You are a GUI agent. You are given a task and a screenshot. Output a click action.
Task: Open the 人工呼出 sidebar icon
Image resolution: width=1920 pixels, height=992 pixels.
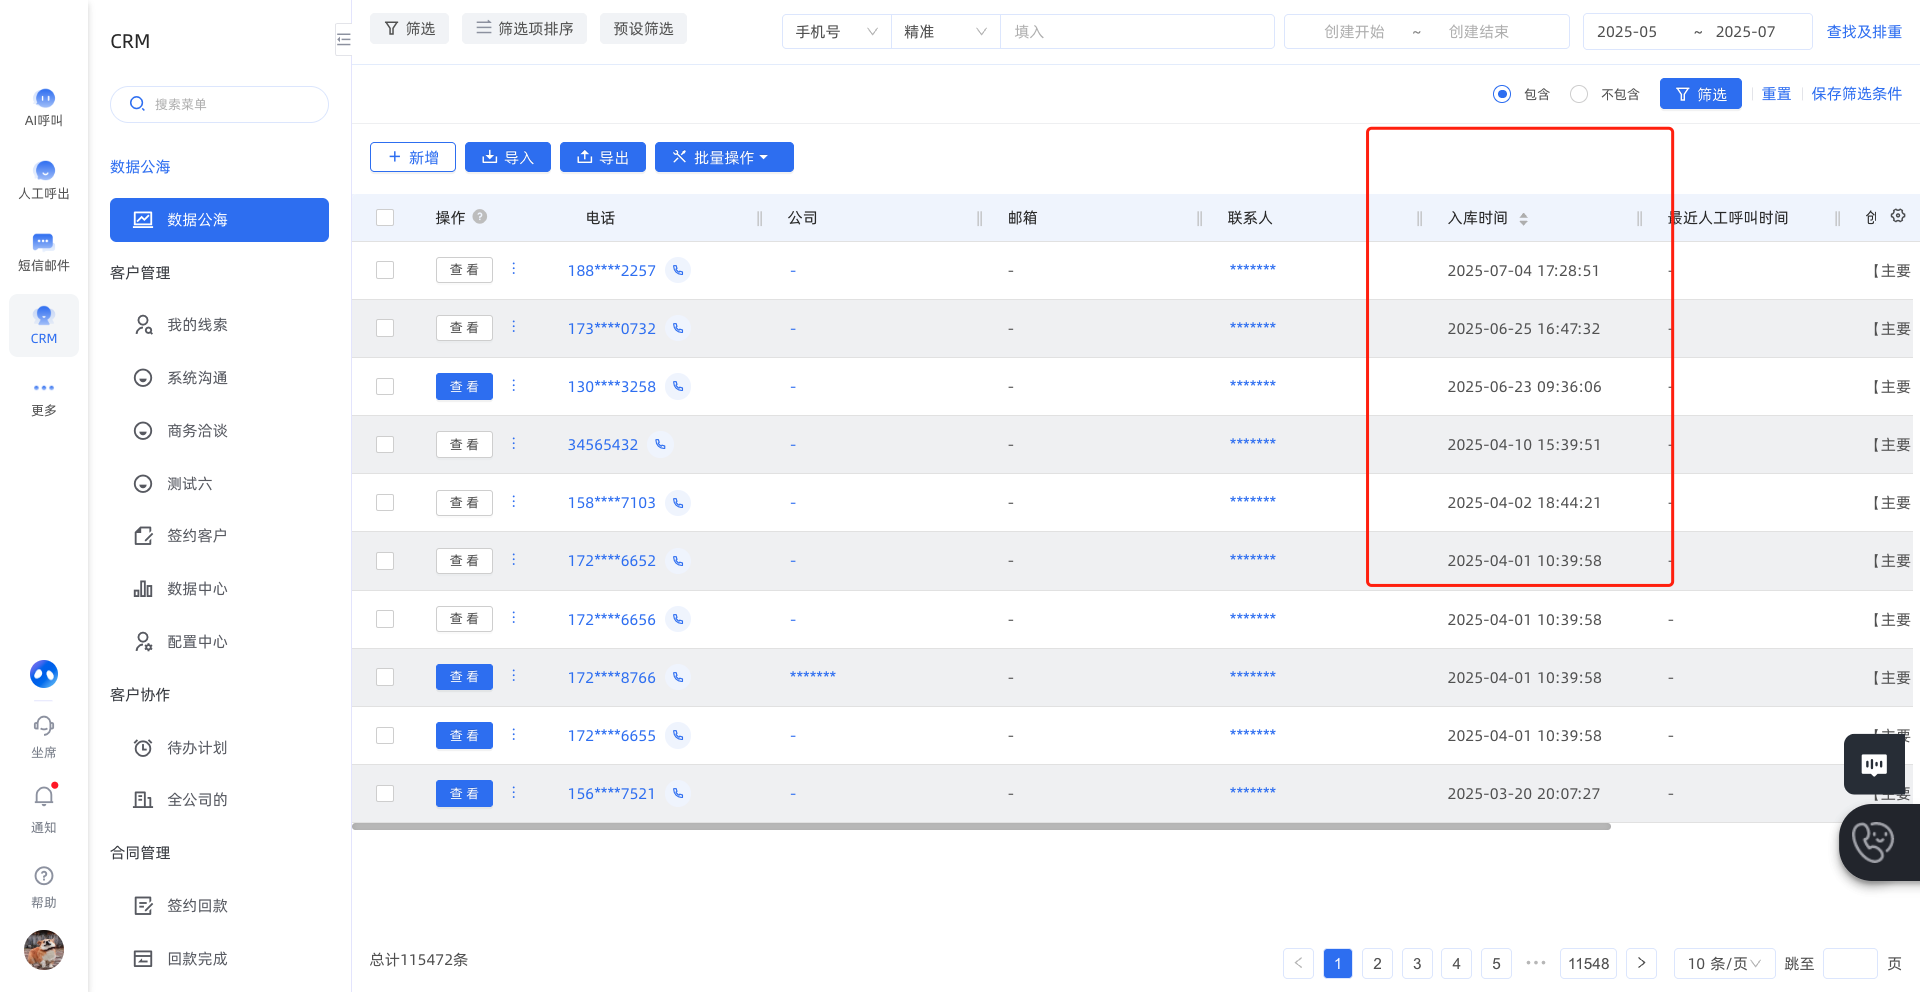pyautogui.click(x=44, y=171)
